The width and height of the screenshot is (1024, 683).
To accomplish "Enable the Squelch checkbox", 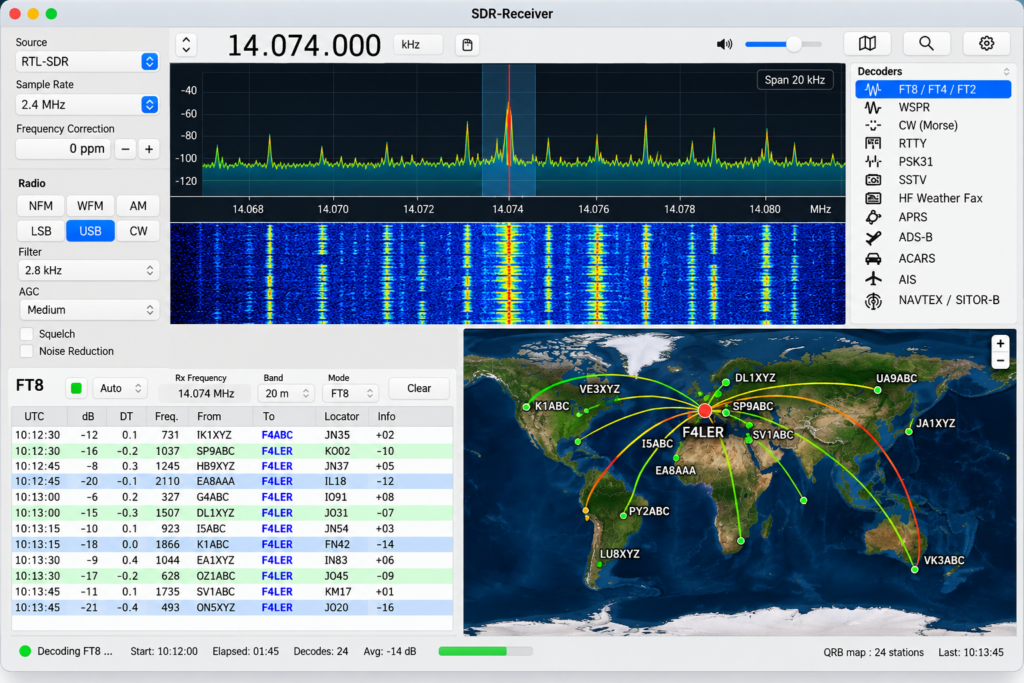I will click(27, 334).
